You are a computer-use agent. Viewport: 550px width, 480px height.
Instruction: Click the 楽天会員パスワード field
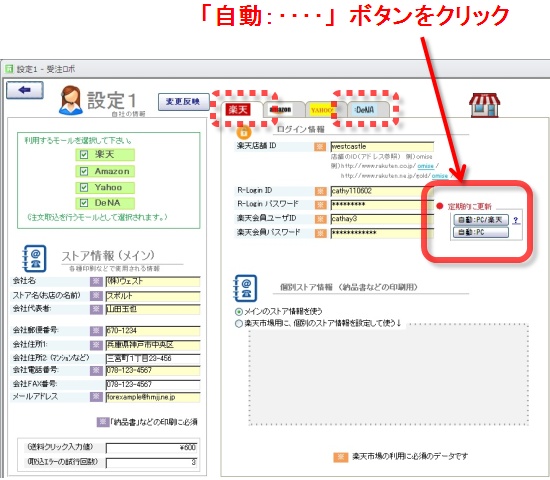[382, 233]
